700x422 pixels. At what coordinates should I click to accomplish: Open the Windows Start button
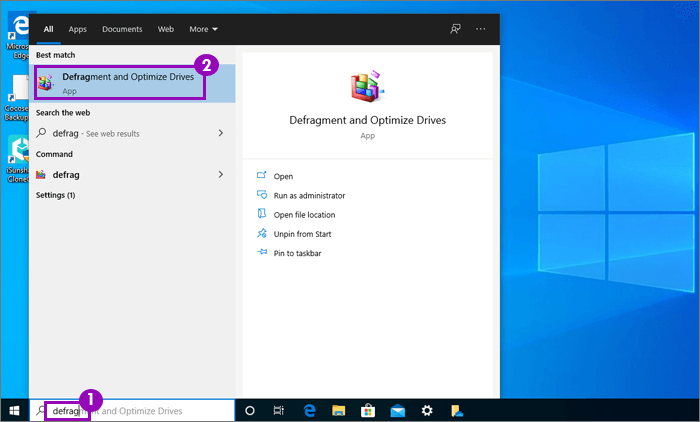[x=14, y=410]
